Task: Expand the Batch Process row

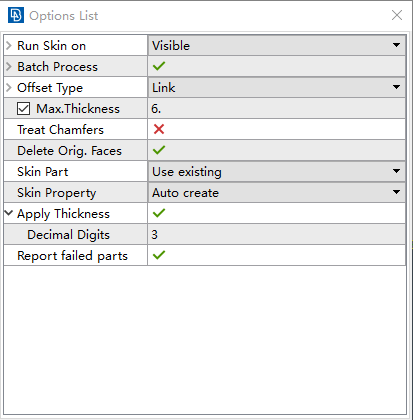Action: pyautogui.click(x=9, y=66)
